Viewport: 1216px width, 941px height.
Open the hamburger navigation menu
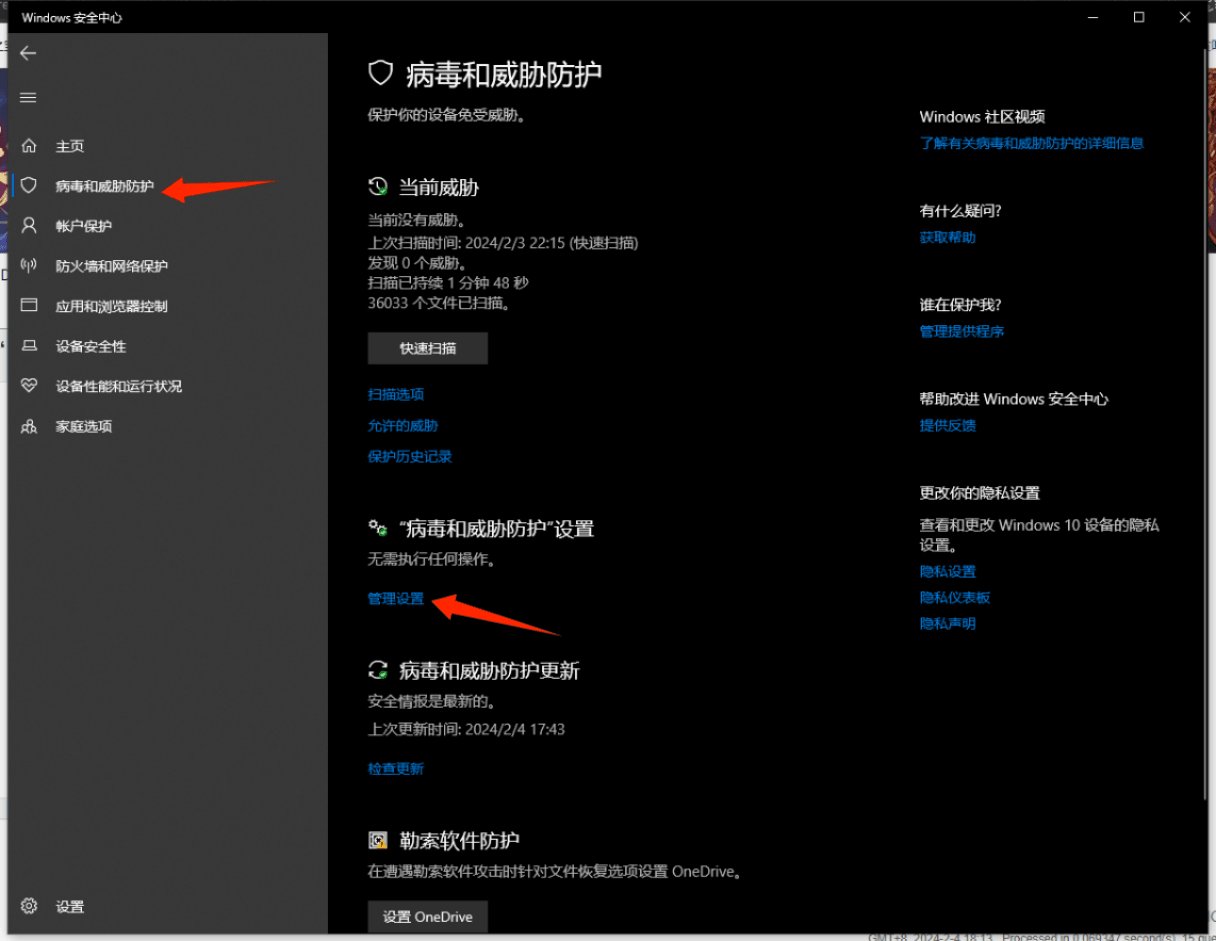pyautogui.click(x=28, y=97)
